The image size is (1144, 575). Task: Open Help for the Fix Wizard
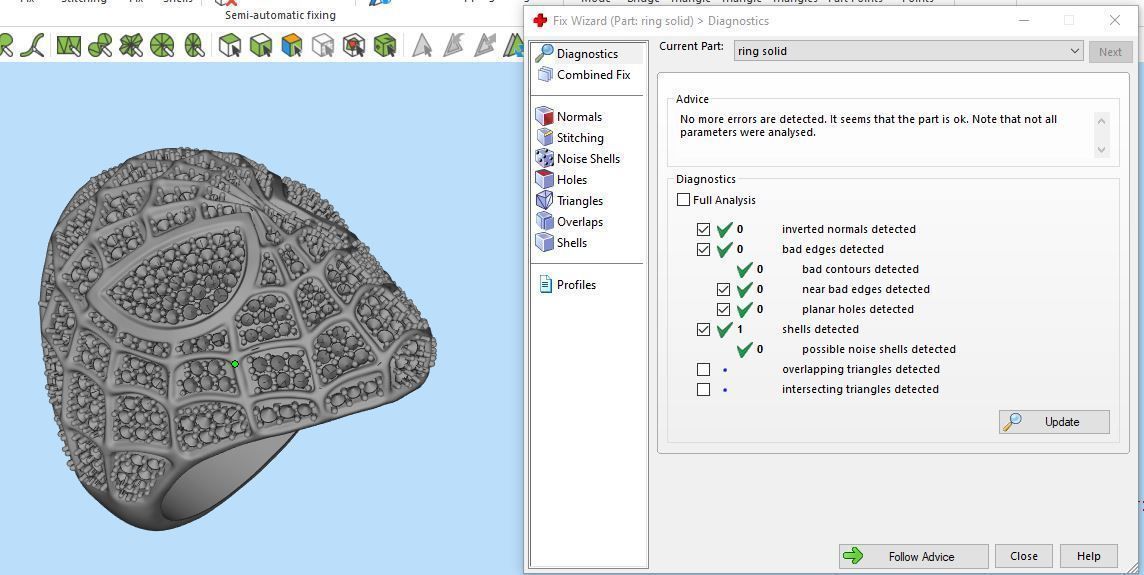pyautogui.click(x=1089, y=556)
